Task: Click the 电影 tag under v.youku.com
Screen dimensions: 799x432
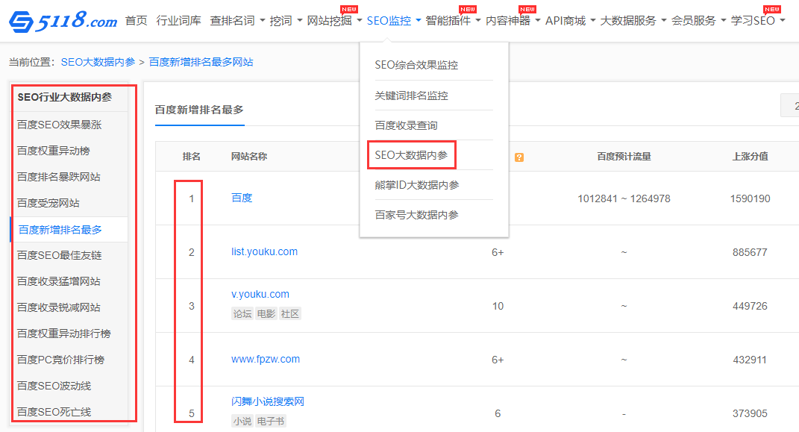Action: point(266,314)
